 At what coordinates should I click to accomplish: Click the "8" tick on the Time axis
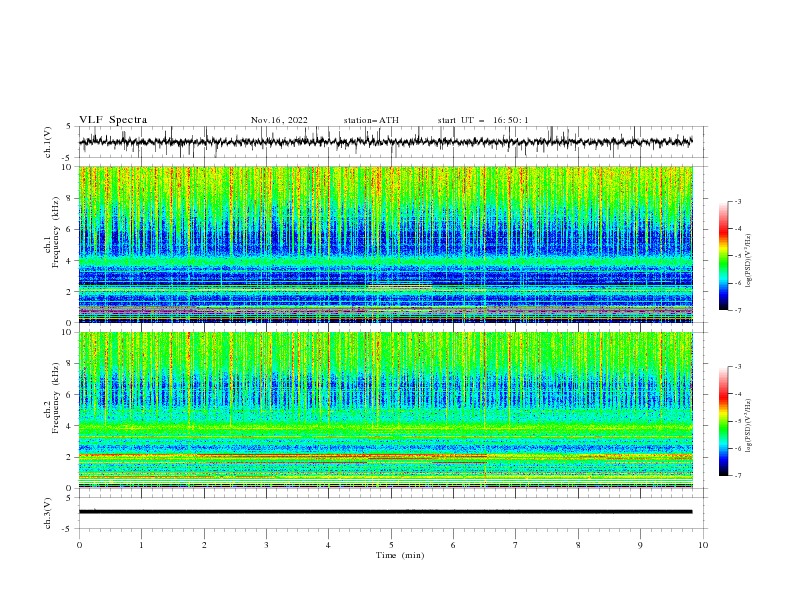[x=578, y=545]
